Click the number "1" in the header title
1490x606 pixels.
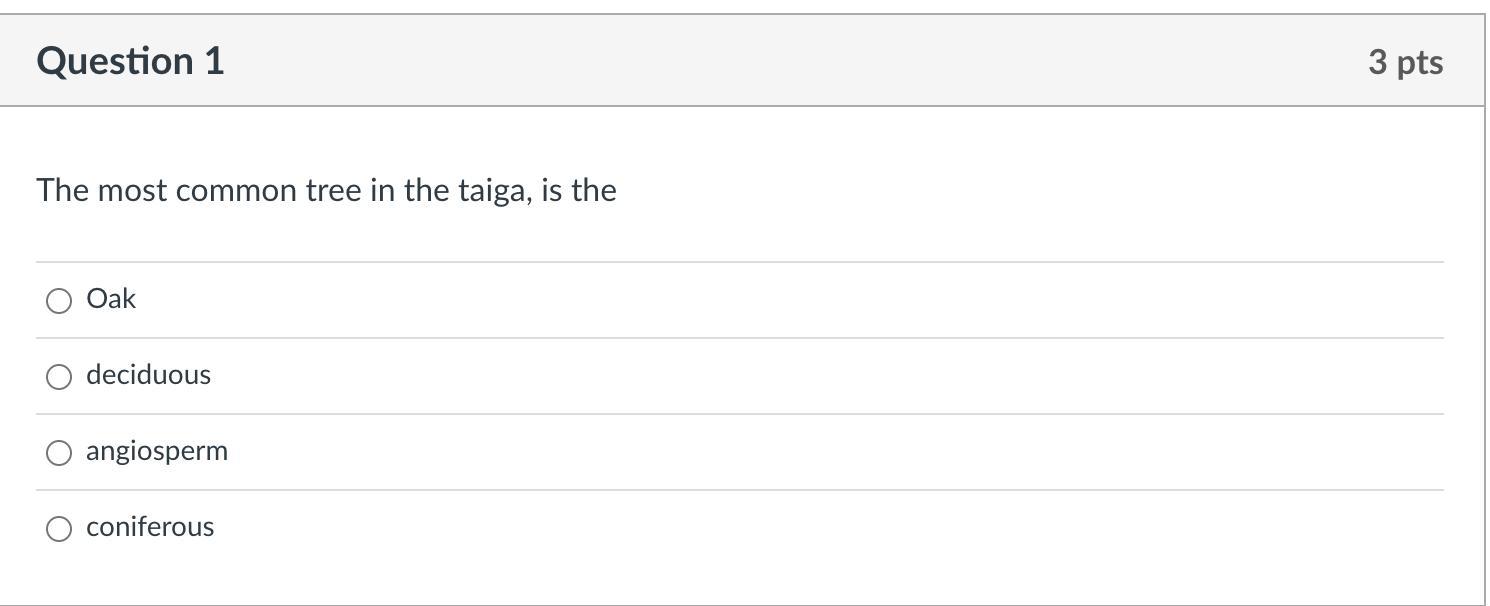(213, 61)
